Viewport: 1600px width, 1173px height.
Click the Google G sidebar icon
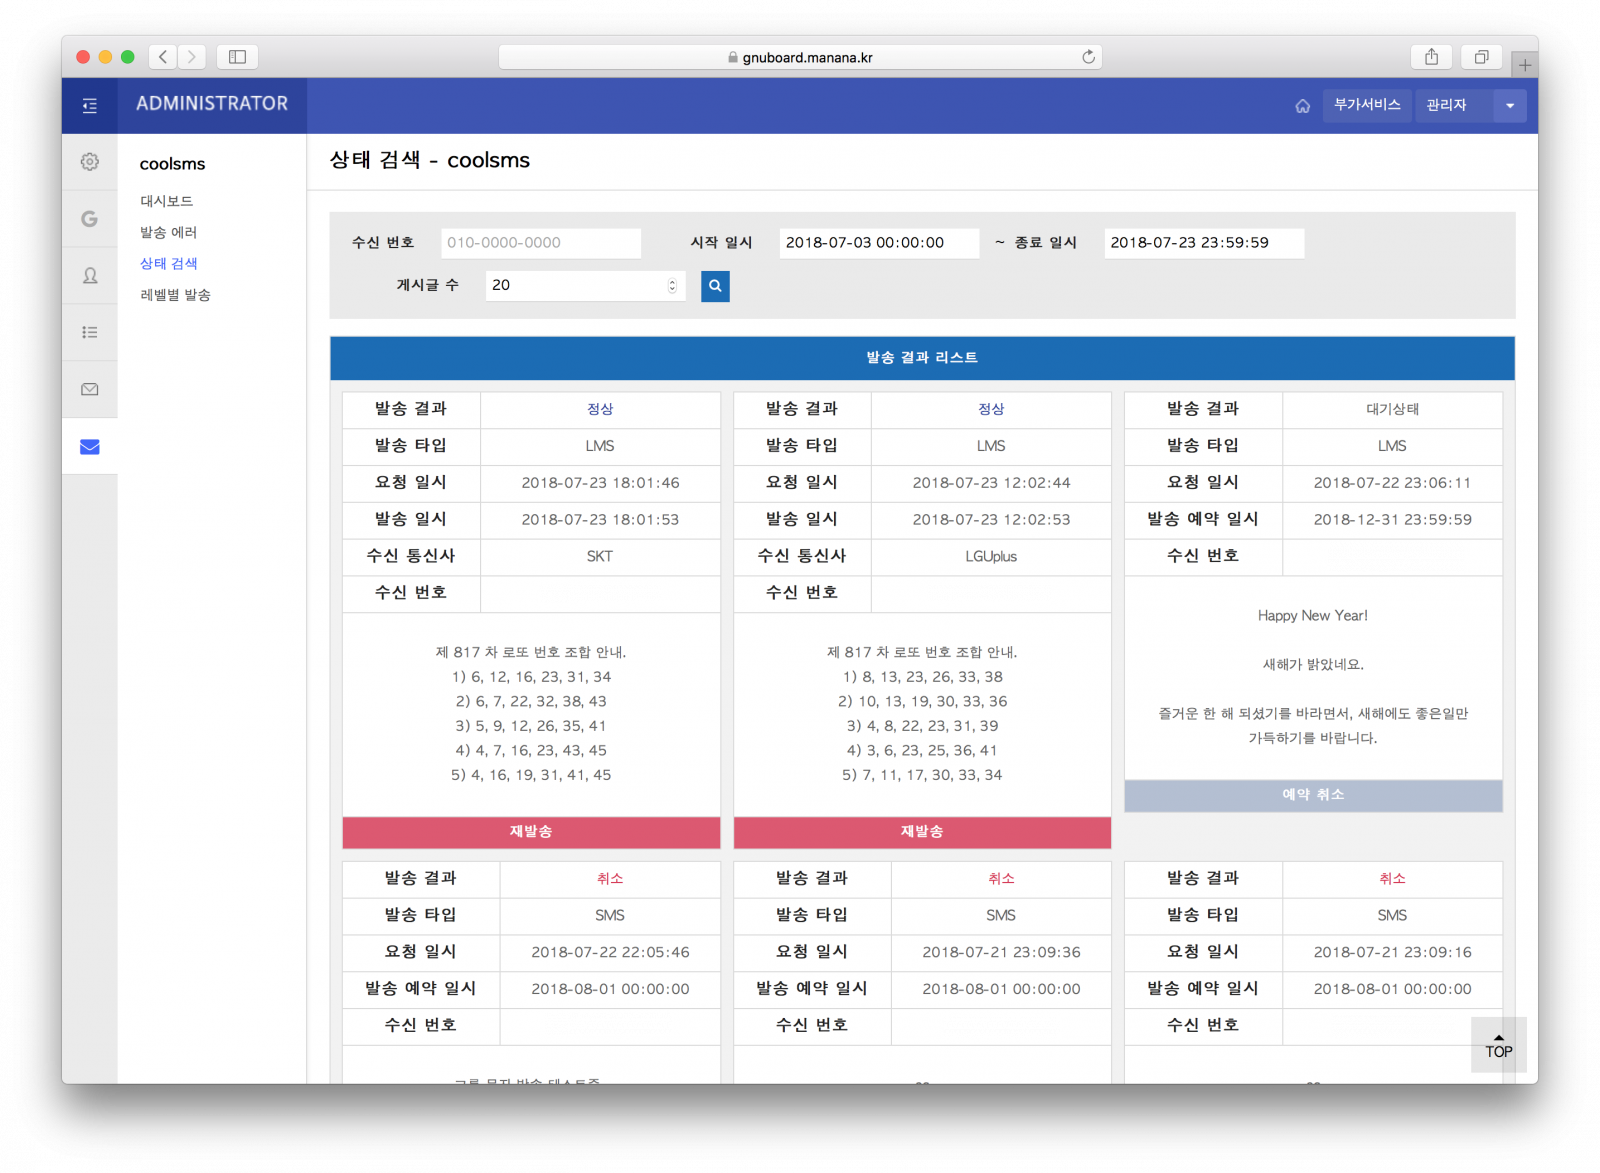pyautogui.click(x=90, y=219)
